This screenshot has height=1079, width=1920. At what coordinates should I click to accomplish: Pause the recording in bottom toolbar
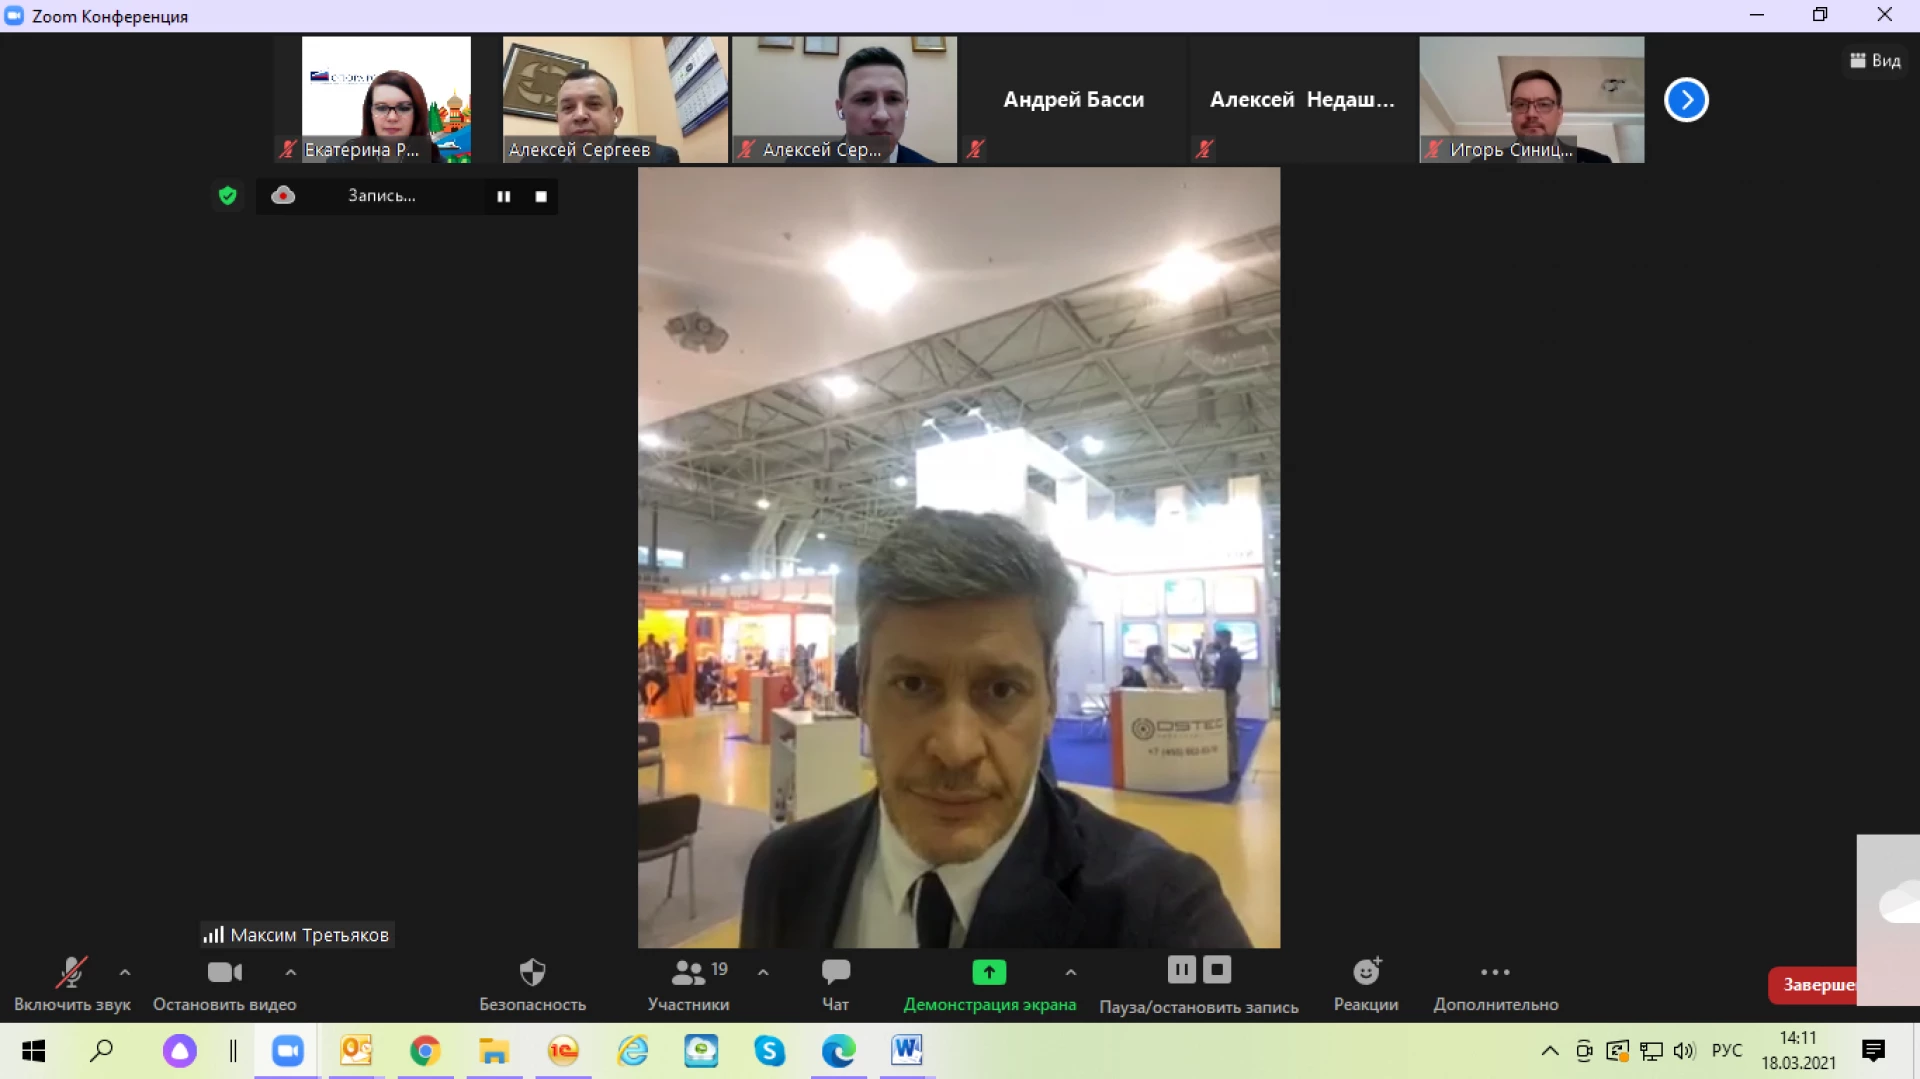click(1181, 969)
